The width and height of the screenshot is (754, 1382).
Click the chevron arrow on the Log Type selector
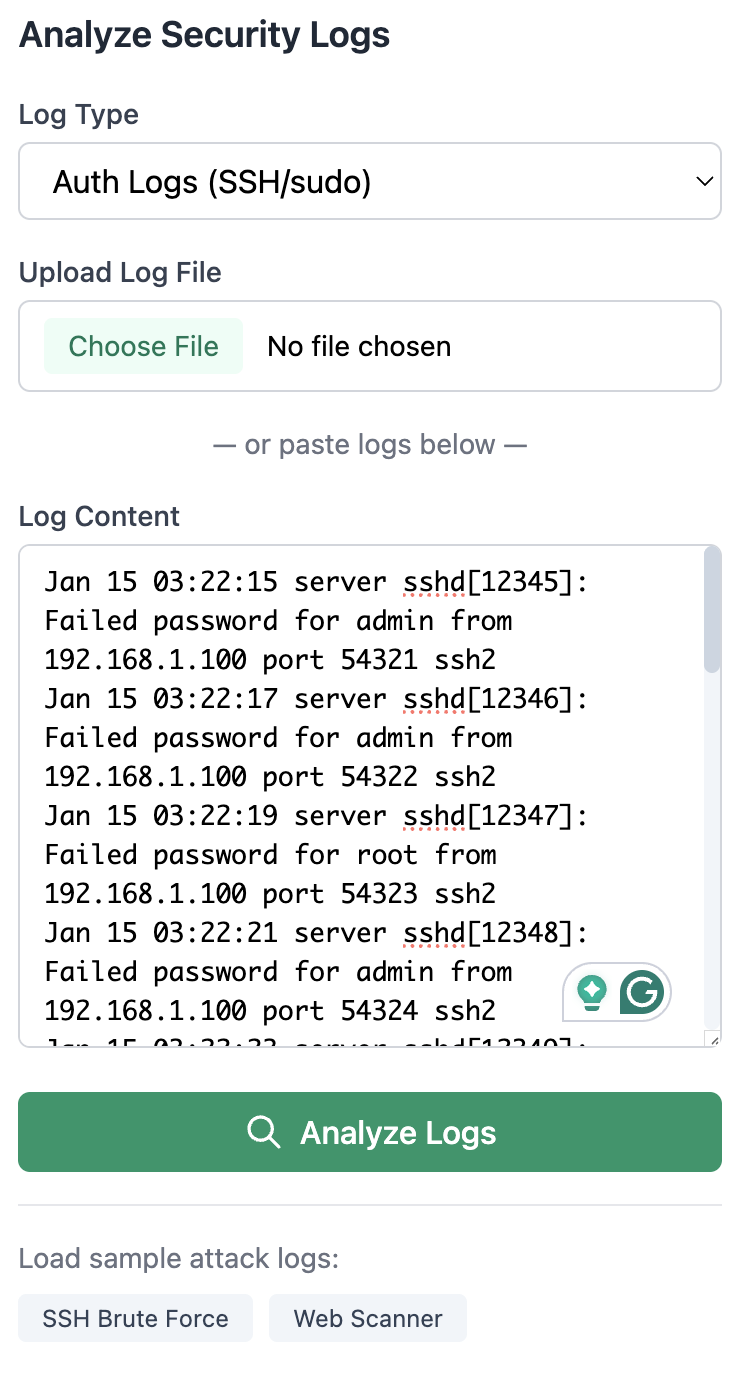point(703,181)
